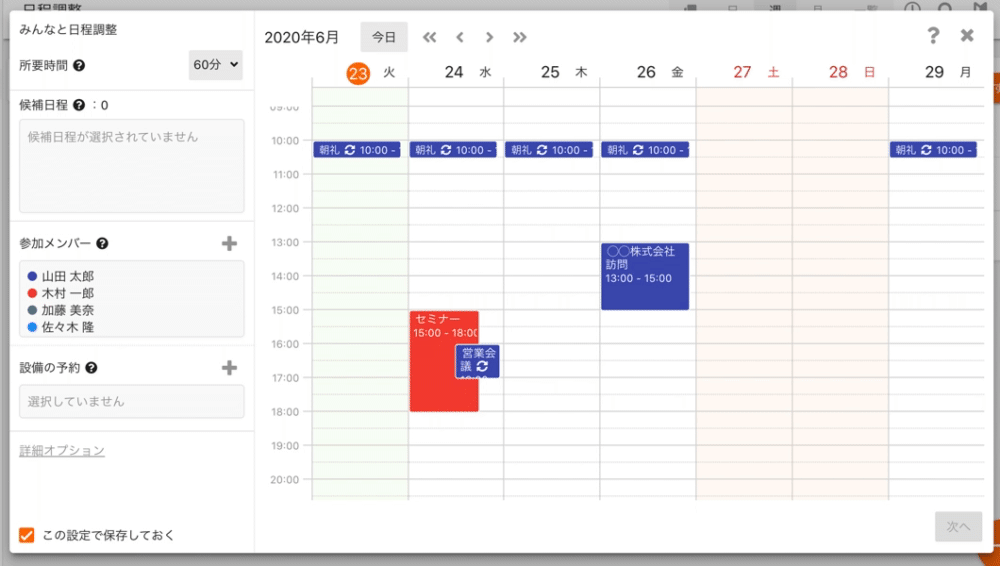Select member 佐々木 隆

(x=68, y=327)
